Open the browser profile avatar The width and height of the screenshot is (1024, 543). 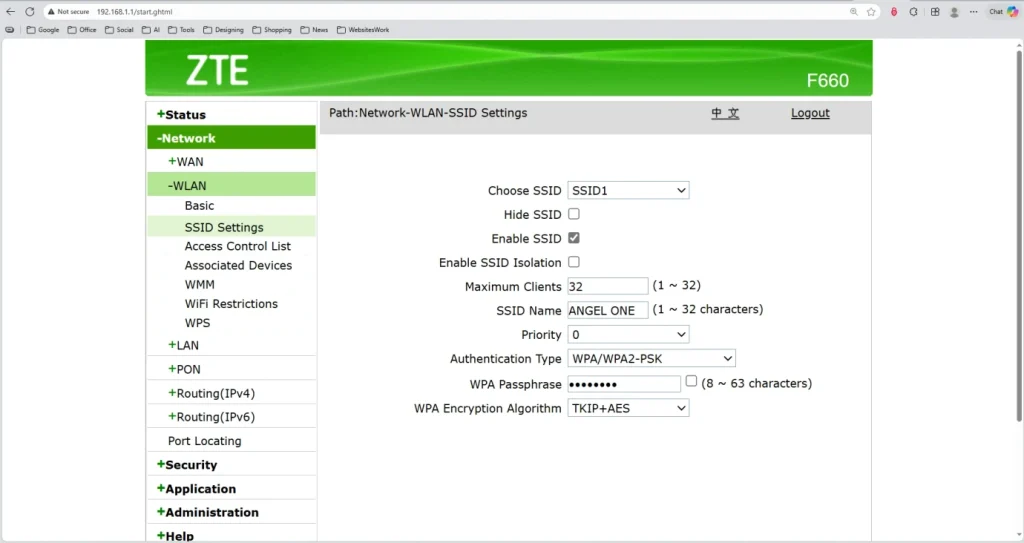point(954,11)
